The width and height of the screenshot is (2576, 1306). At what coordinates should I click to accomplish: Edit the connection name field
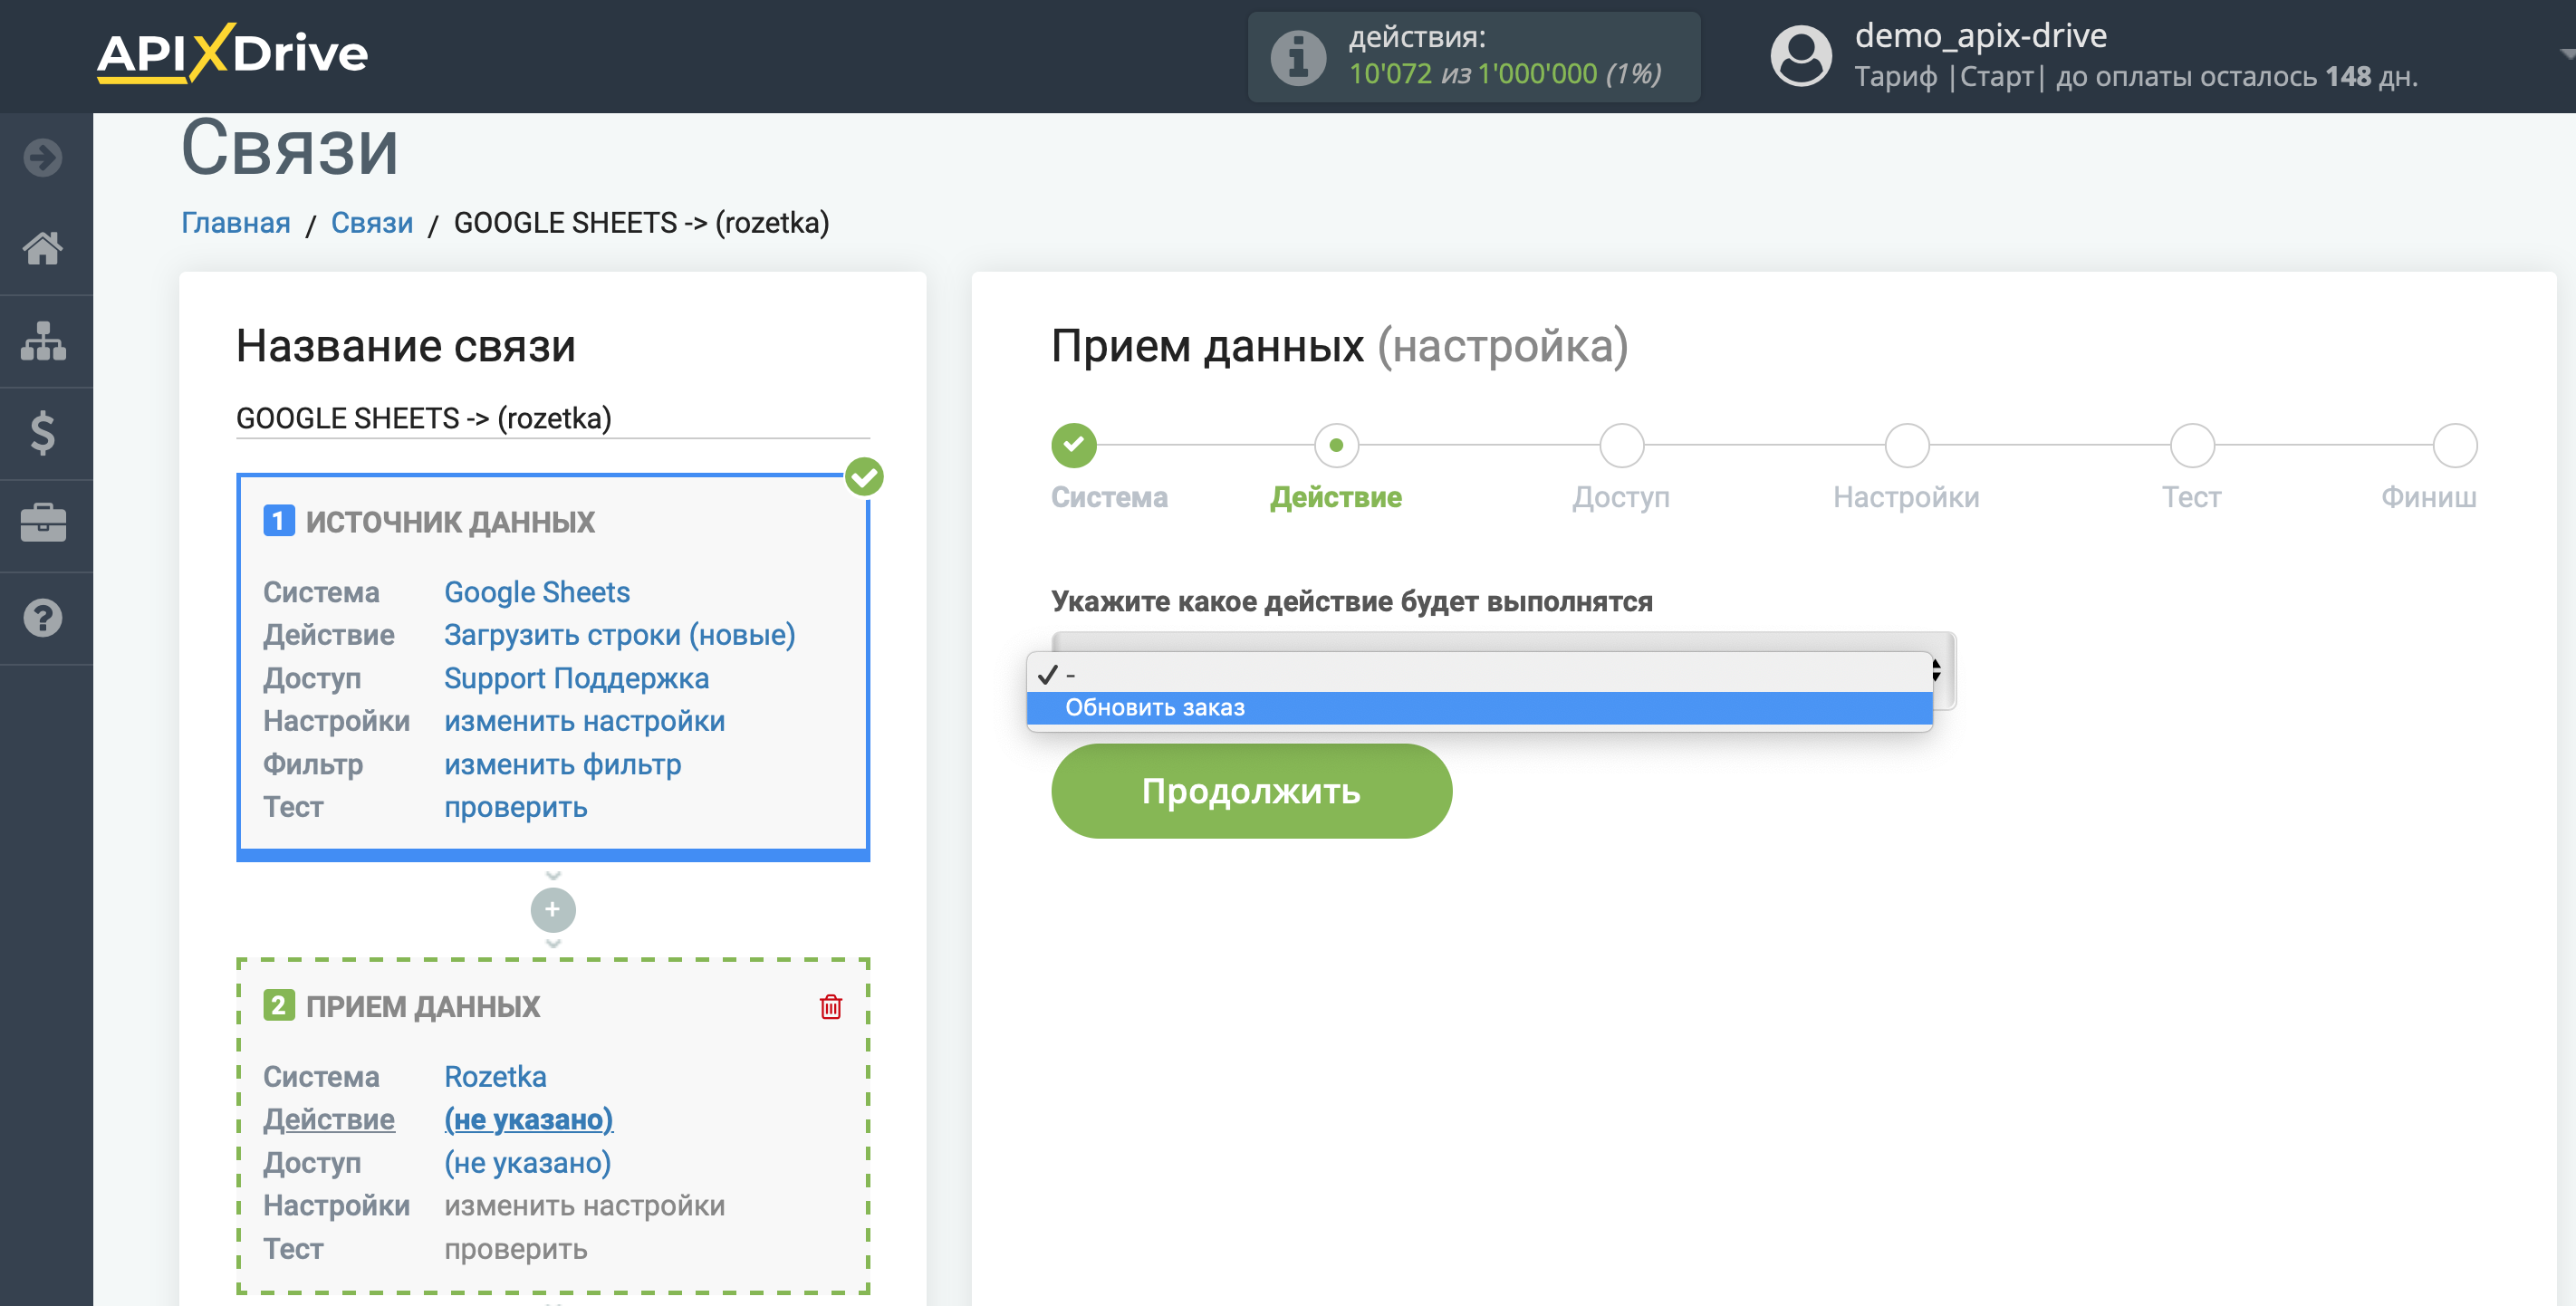point(553,418)
